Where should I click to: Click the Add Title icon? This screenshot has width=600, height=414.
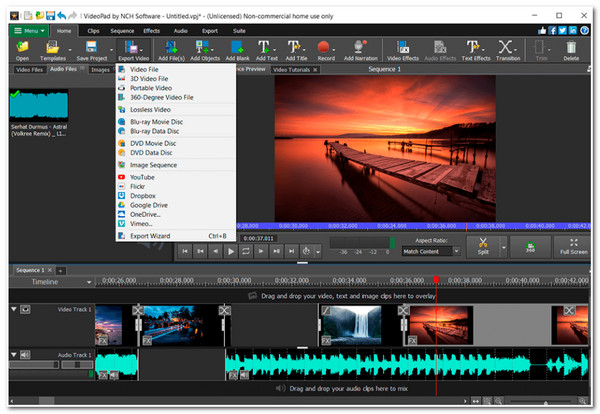tap(294, 51)
